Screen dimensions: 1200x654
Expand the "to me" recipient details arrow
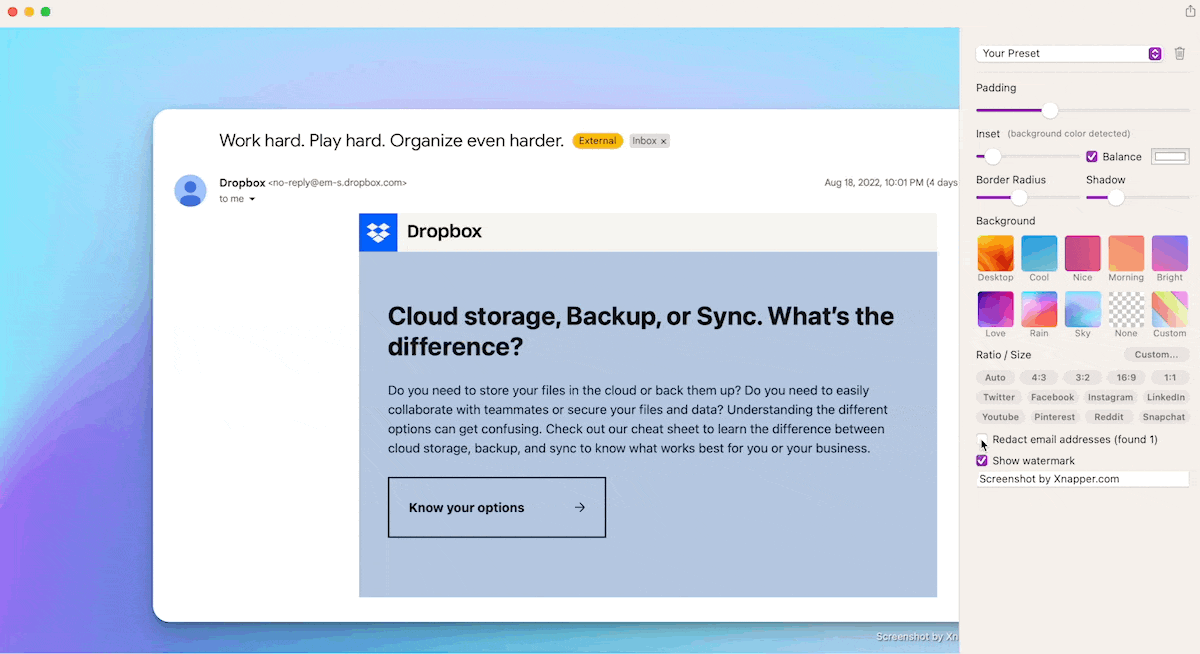(252, 199)
